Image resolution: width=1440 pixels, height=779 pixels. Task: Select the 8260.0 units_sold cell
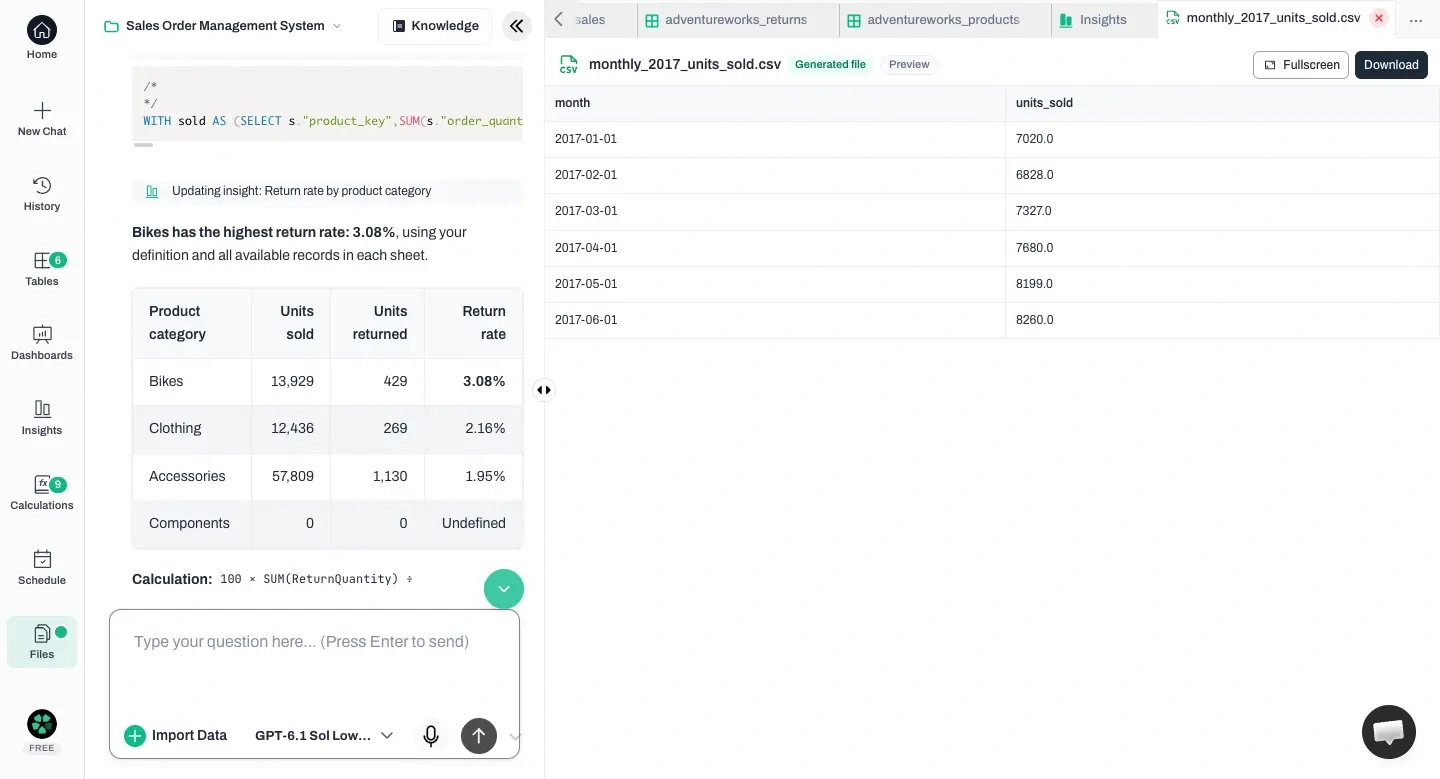point(1222,320)
